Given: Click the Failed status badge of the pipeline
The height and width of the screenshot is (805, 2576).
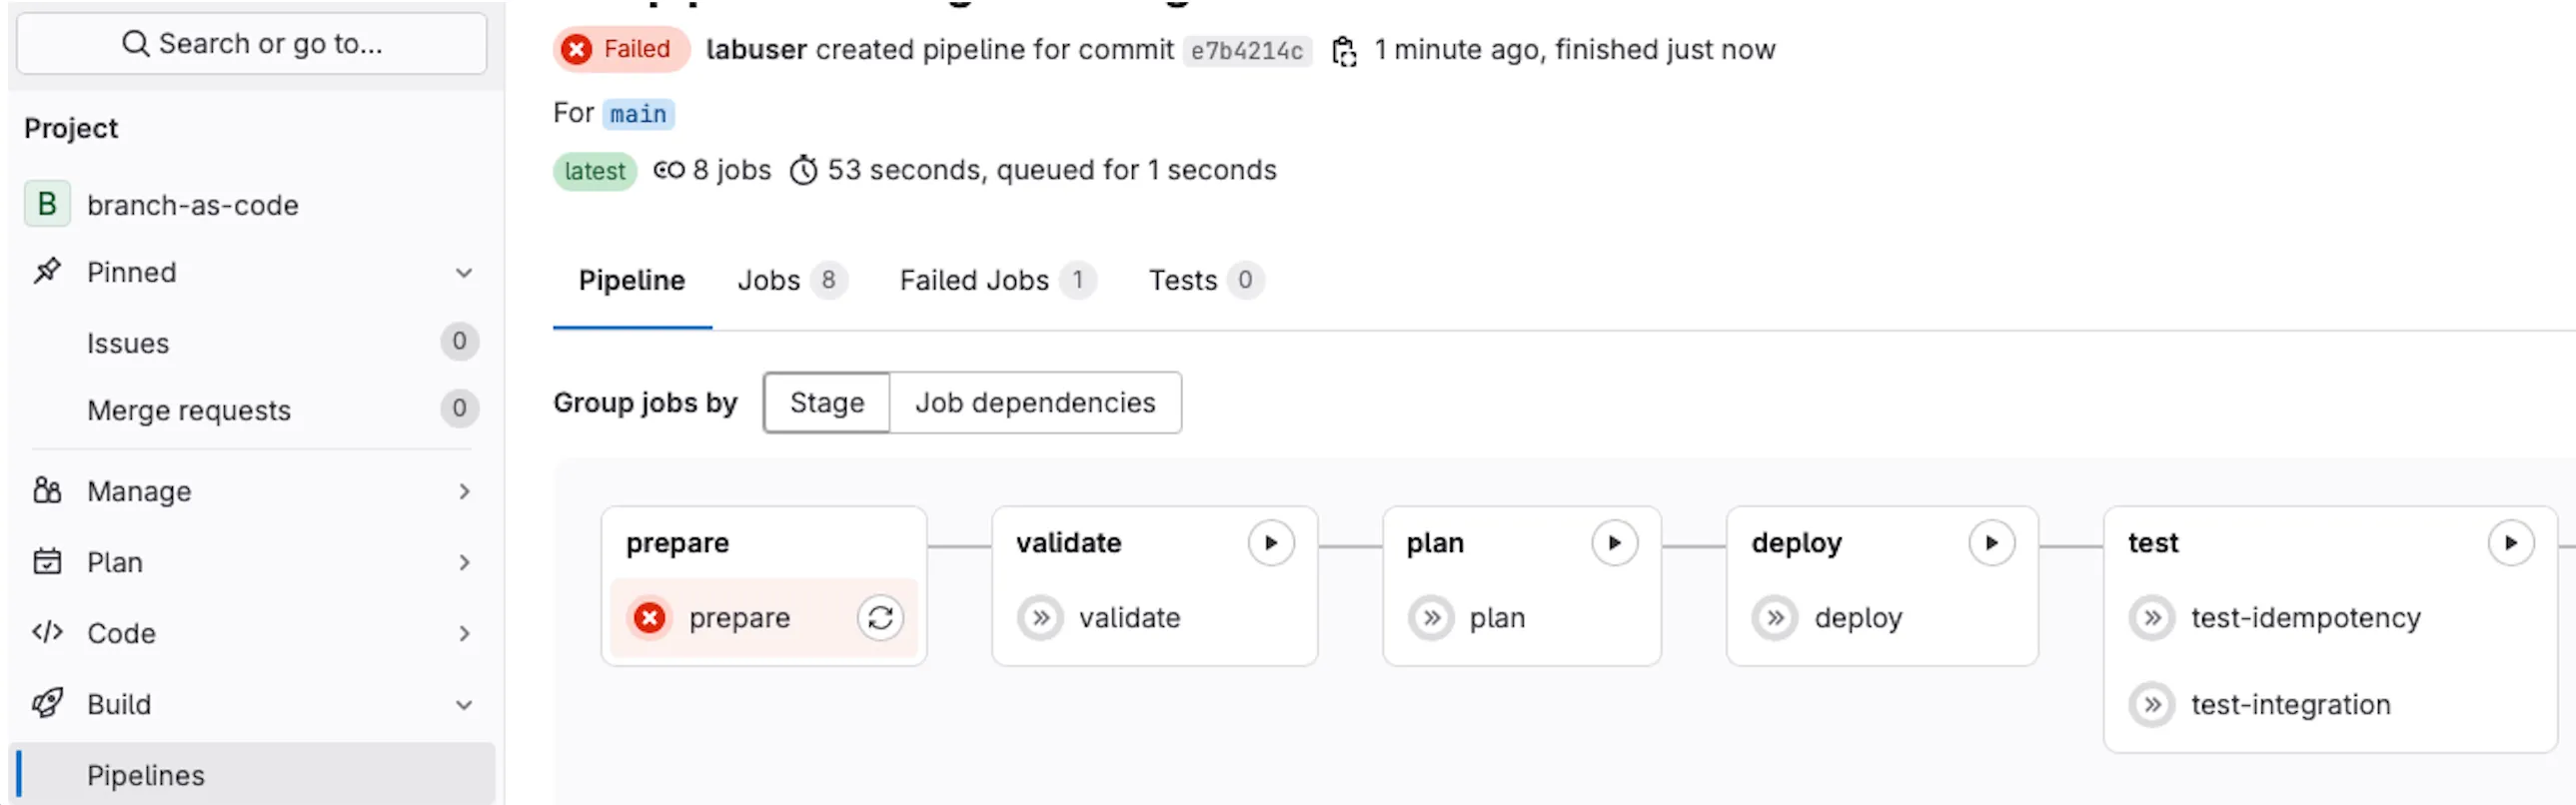Looking at the screenshot, I should click(620, 48).
